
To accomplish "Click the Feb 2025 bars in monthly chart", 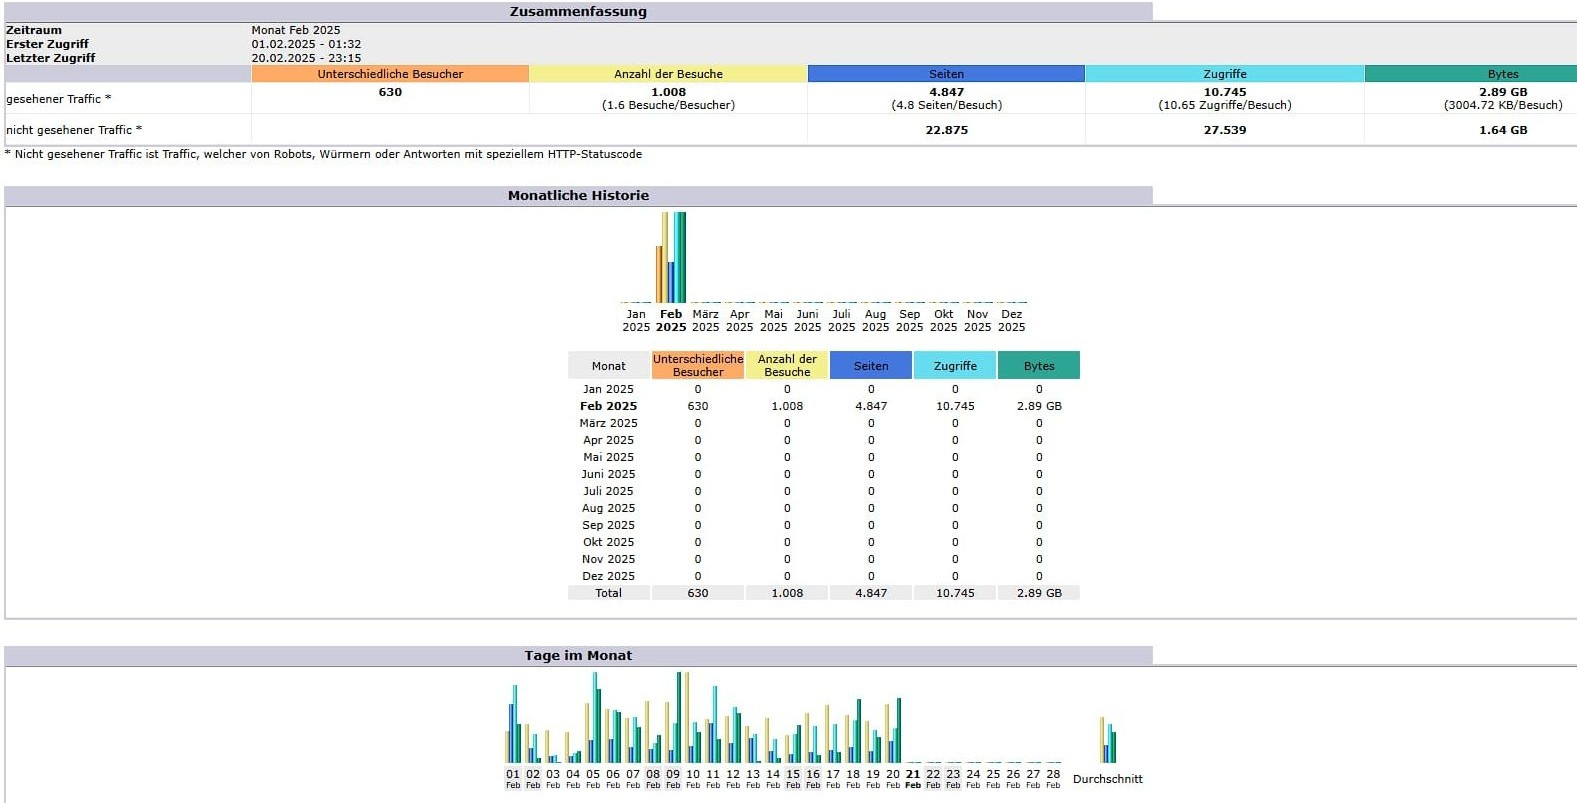I will click(671, 258).
